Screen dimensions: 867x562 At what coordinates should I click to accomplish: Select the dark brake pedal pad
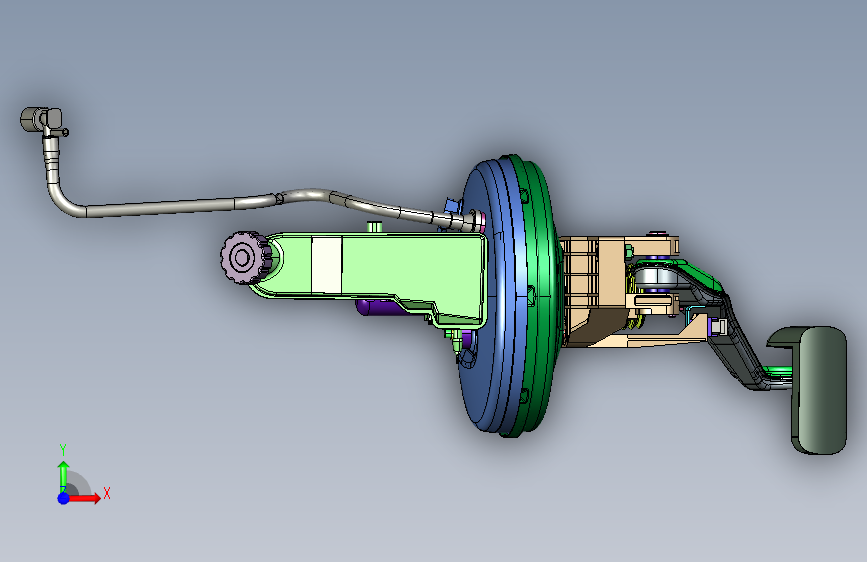[818, 390]
